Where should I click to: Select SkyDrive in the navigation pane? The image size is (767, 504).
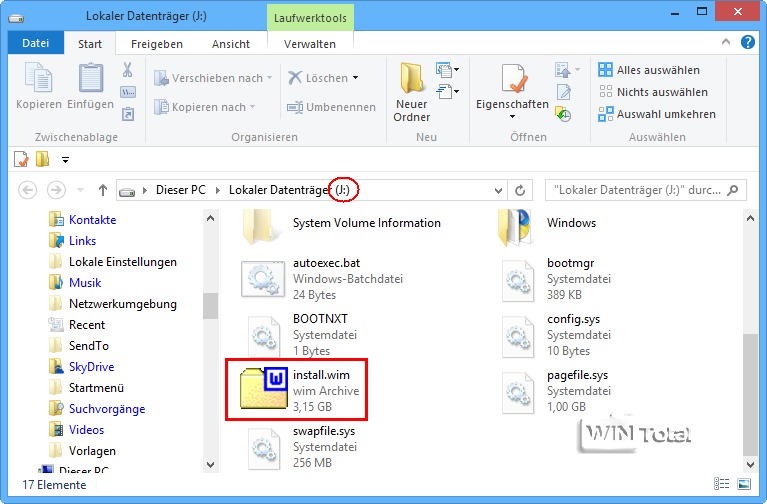coord(82,367)
